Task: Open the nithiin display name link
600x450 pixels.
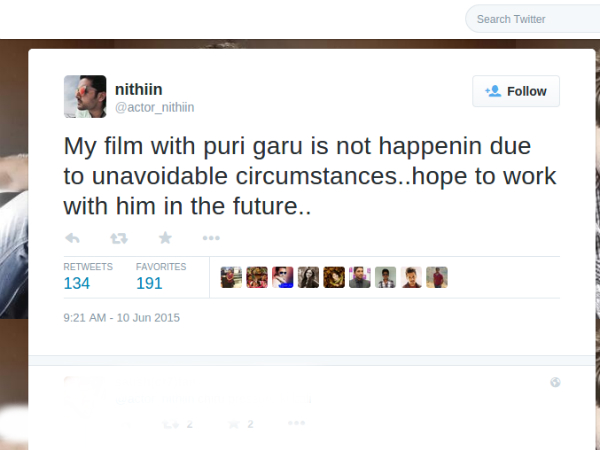Action: (x=139, y=89)
